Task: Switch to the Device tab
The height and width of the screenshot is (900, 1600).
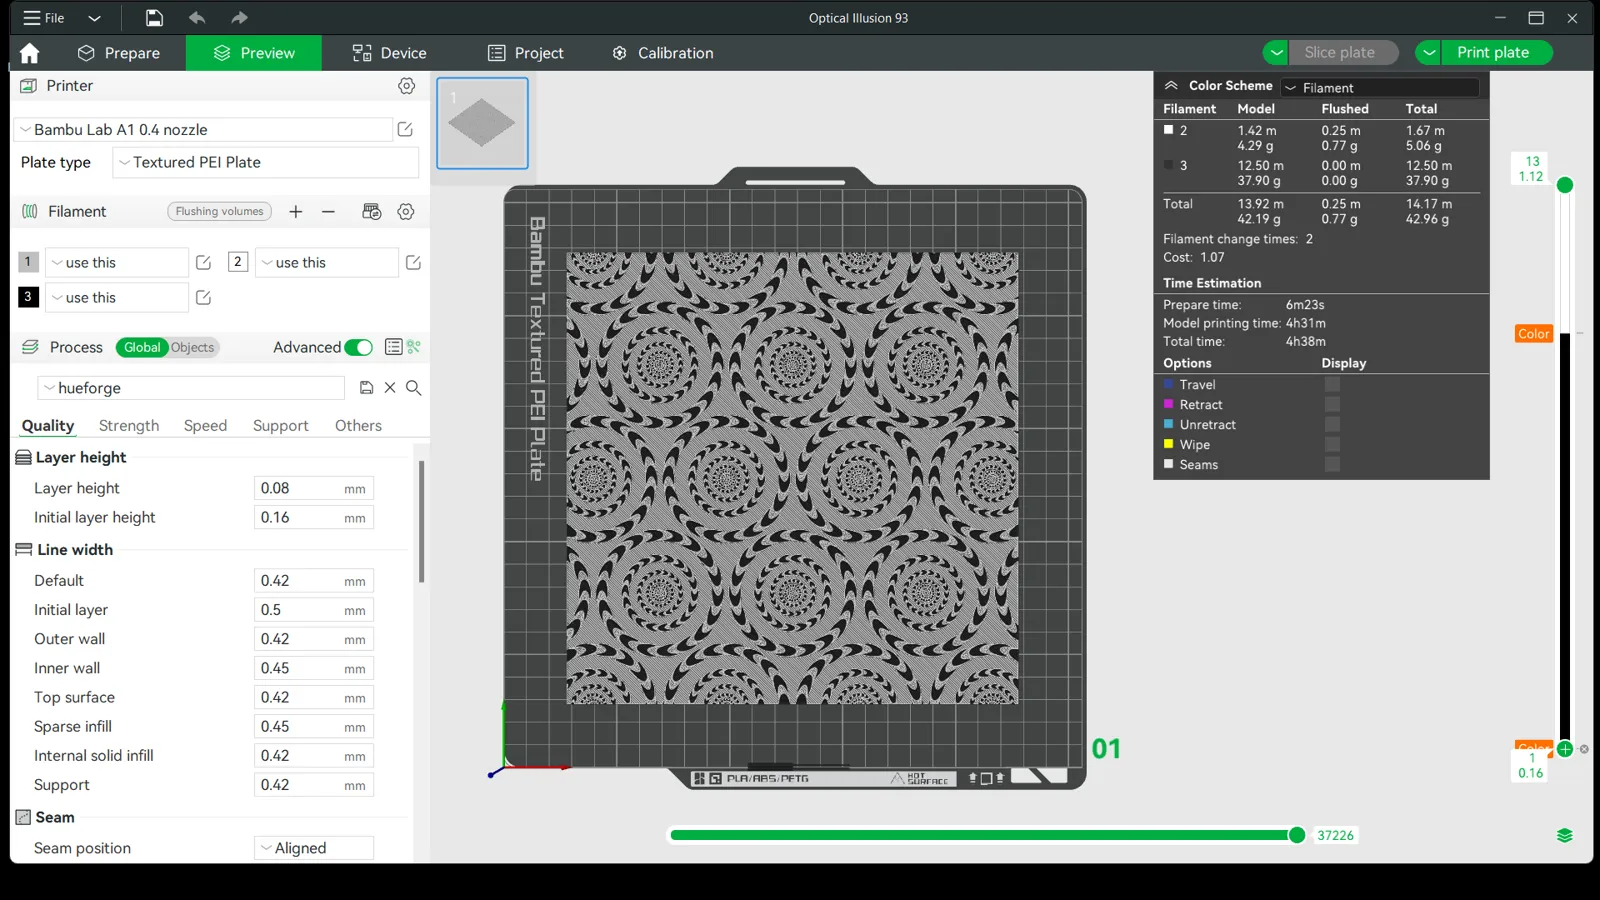Action: point(390,53)
